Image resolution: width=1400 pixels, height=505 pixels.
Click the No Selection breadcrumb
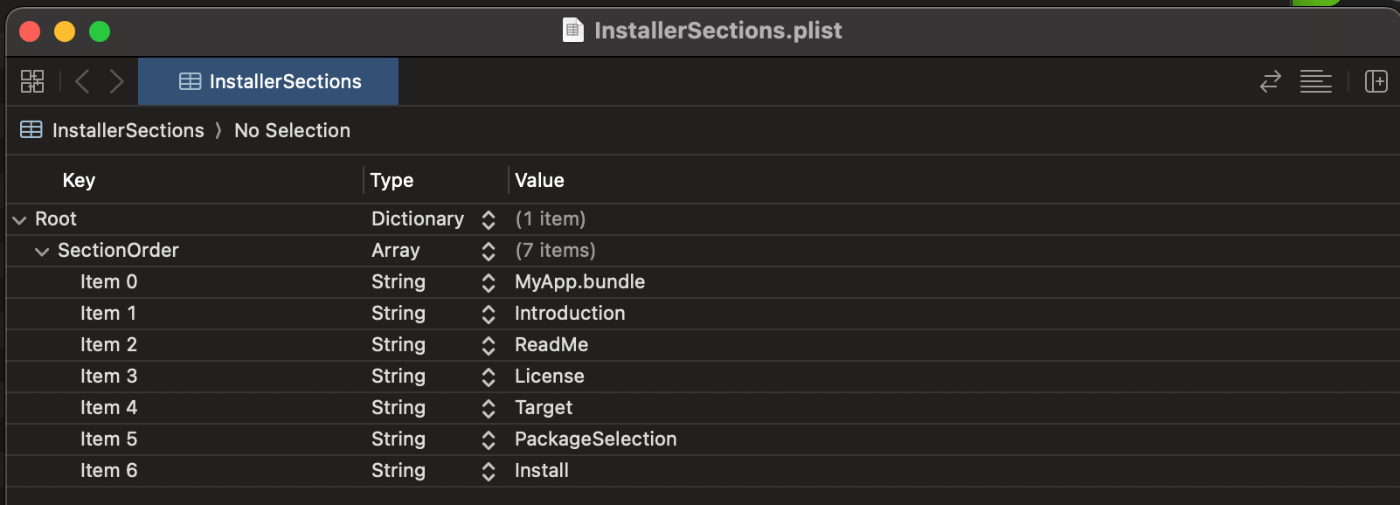[x=292, y=130]
